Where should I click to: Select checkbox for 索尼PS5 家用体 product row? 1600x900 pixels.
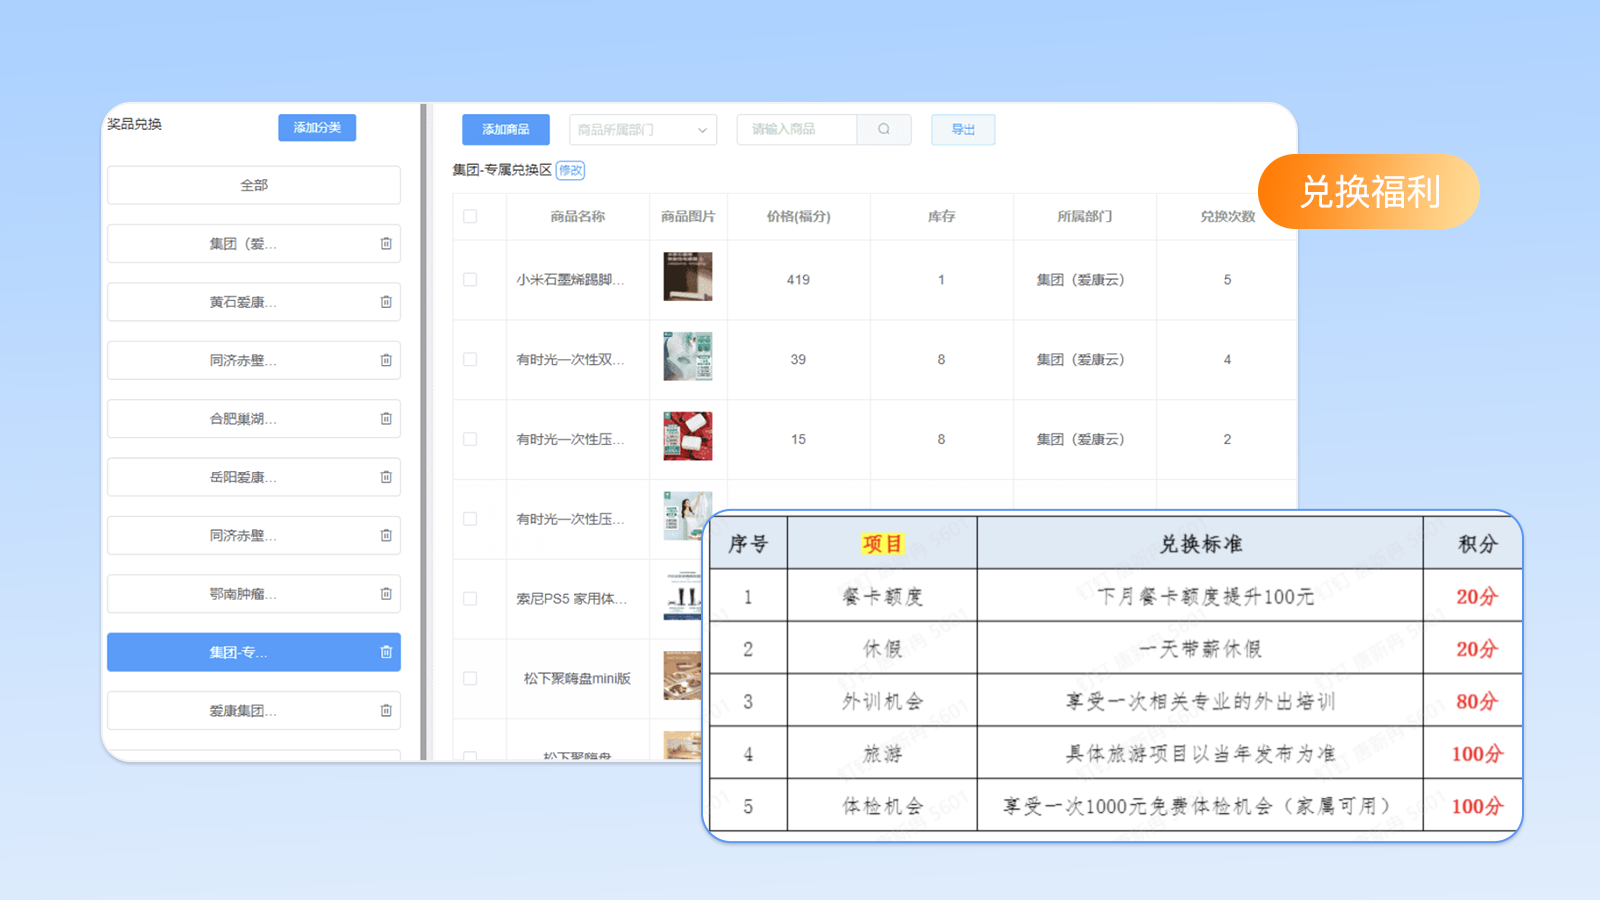(x=470, y=599)
